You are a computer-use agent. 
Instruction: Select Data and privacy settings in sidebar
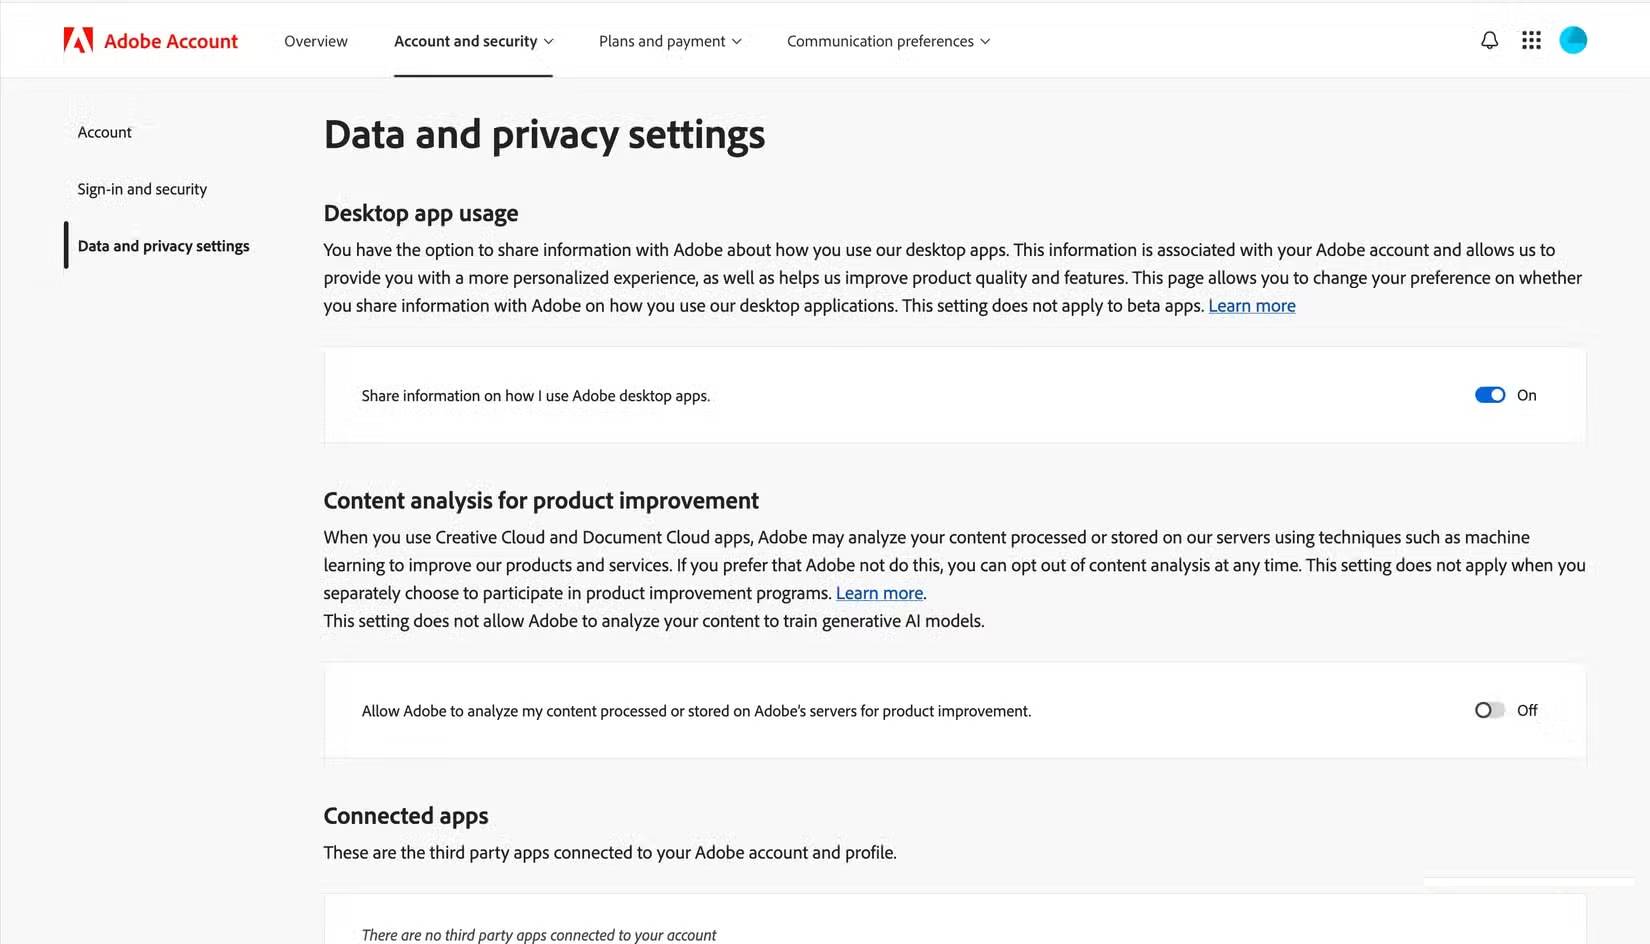[163, 245]
